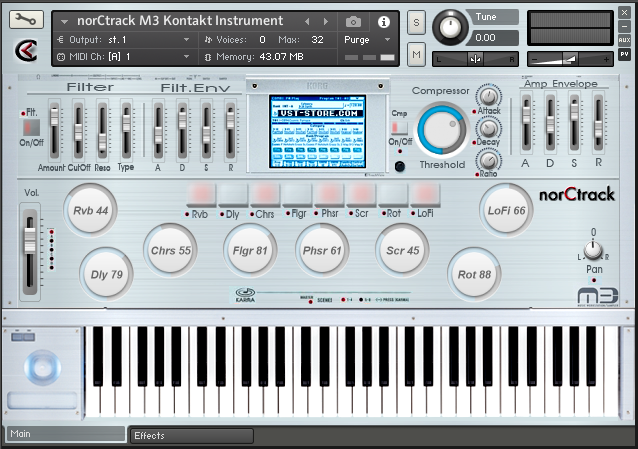The width and height of the screenshot is (638, 449).
Task: Open instrument edit mode with wrench icon
Action: 25,19
